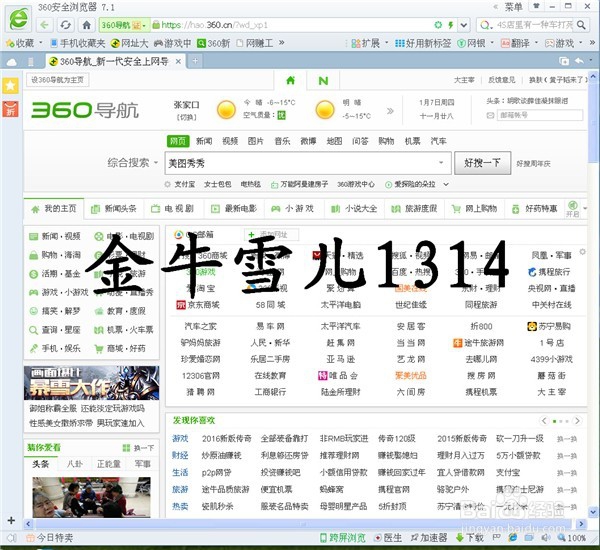Open the yellow star favorites sidebar icon

pos(10,85)
